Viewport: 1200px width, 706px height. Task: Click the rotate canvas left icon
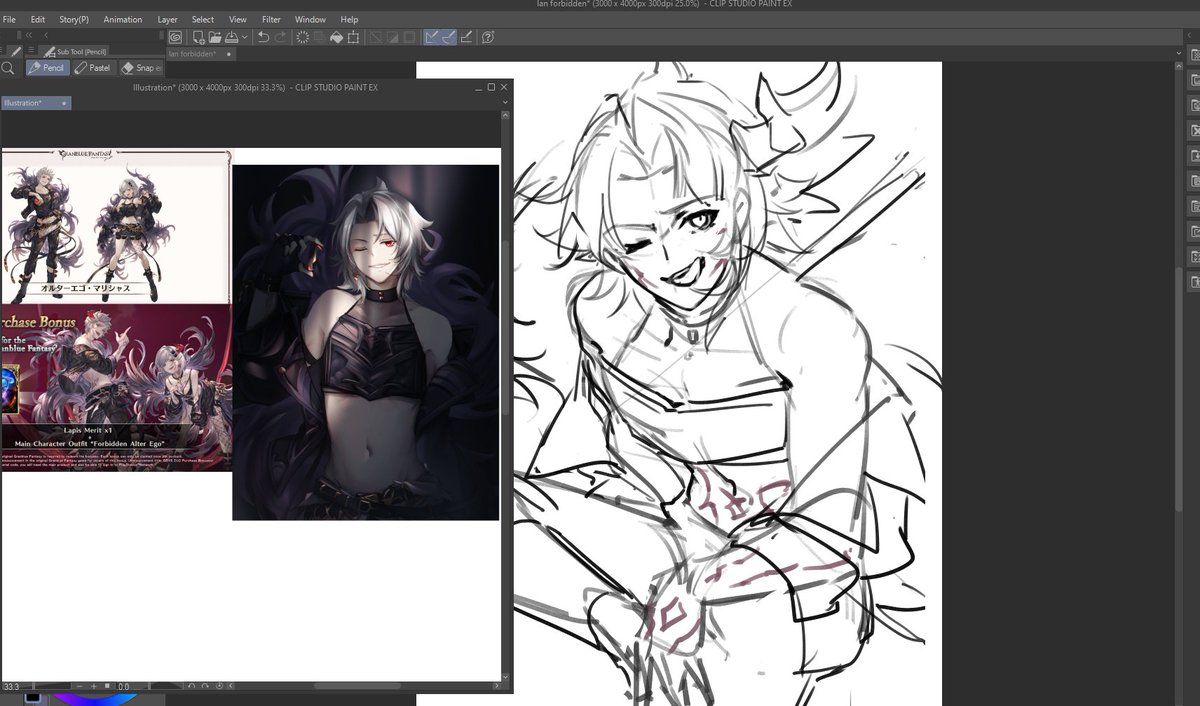coord(191,686)
